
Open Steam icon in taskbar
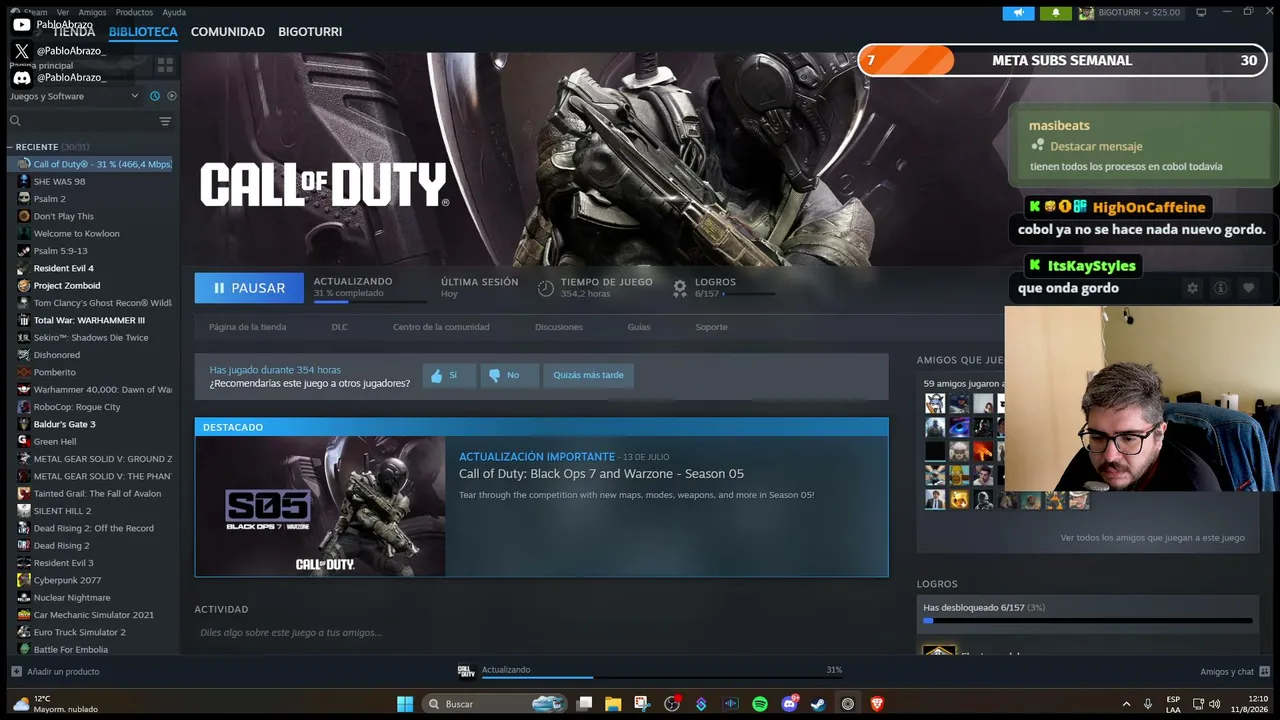point(818,704)
